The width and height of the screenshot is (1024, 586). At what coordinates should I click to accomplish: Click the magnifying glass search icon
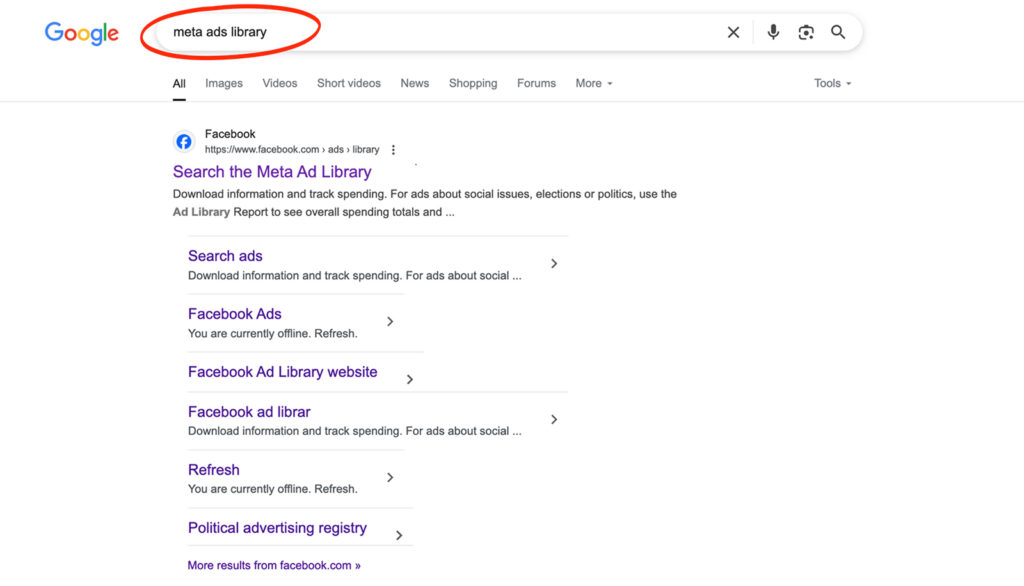(838, 32)
